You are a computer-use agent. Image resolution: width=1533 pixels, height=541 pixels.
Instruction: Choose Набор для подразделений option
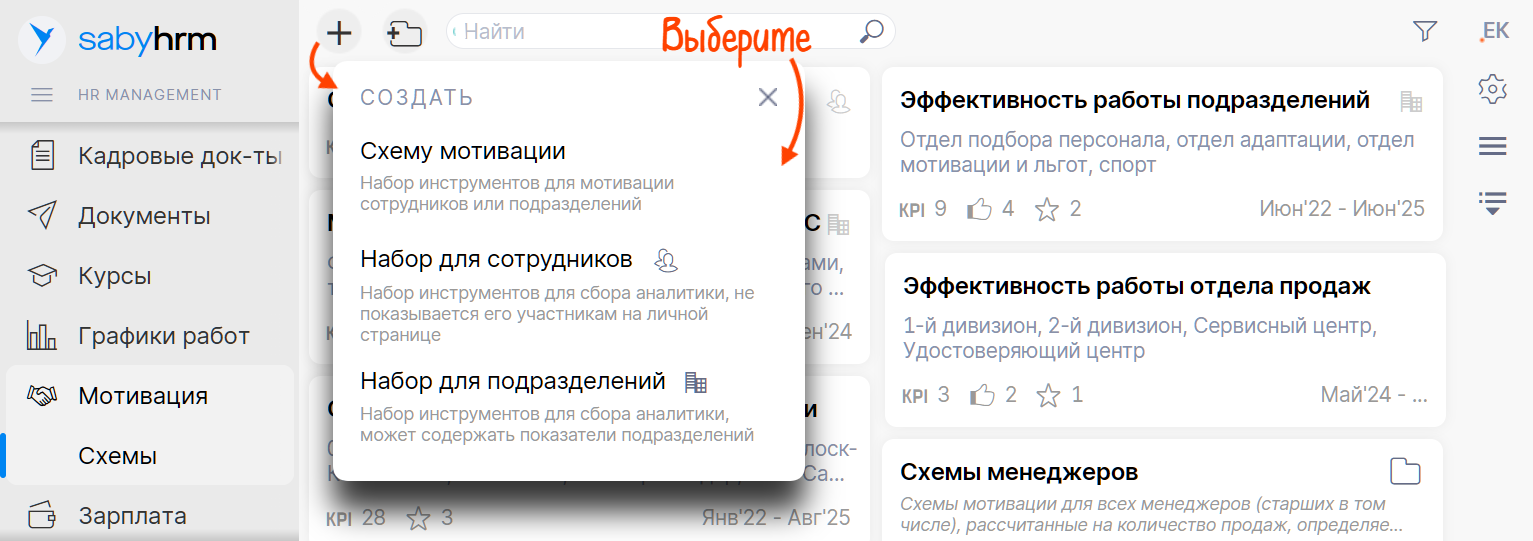click(x=512, y=382)
